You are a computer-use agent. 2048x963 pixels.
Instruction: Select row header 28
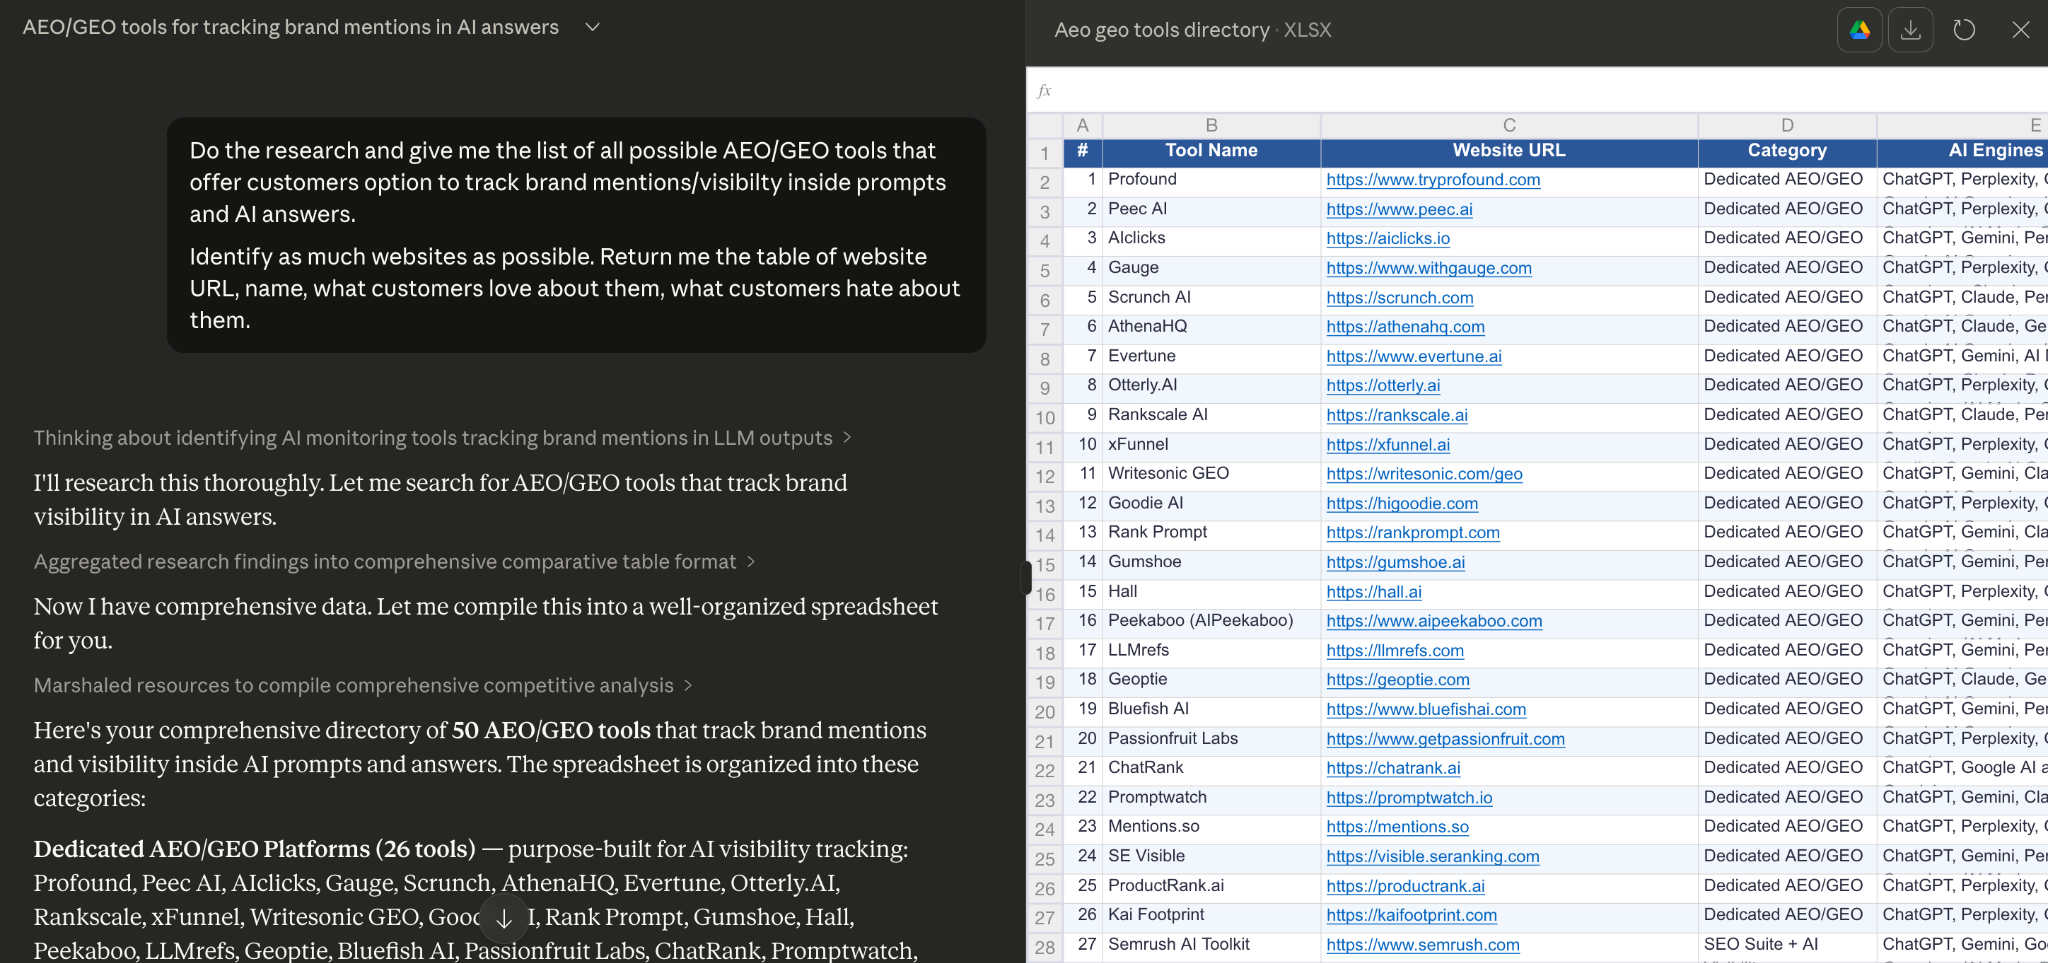coord(1044,947)
